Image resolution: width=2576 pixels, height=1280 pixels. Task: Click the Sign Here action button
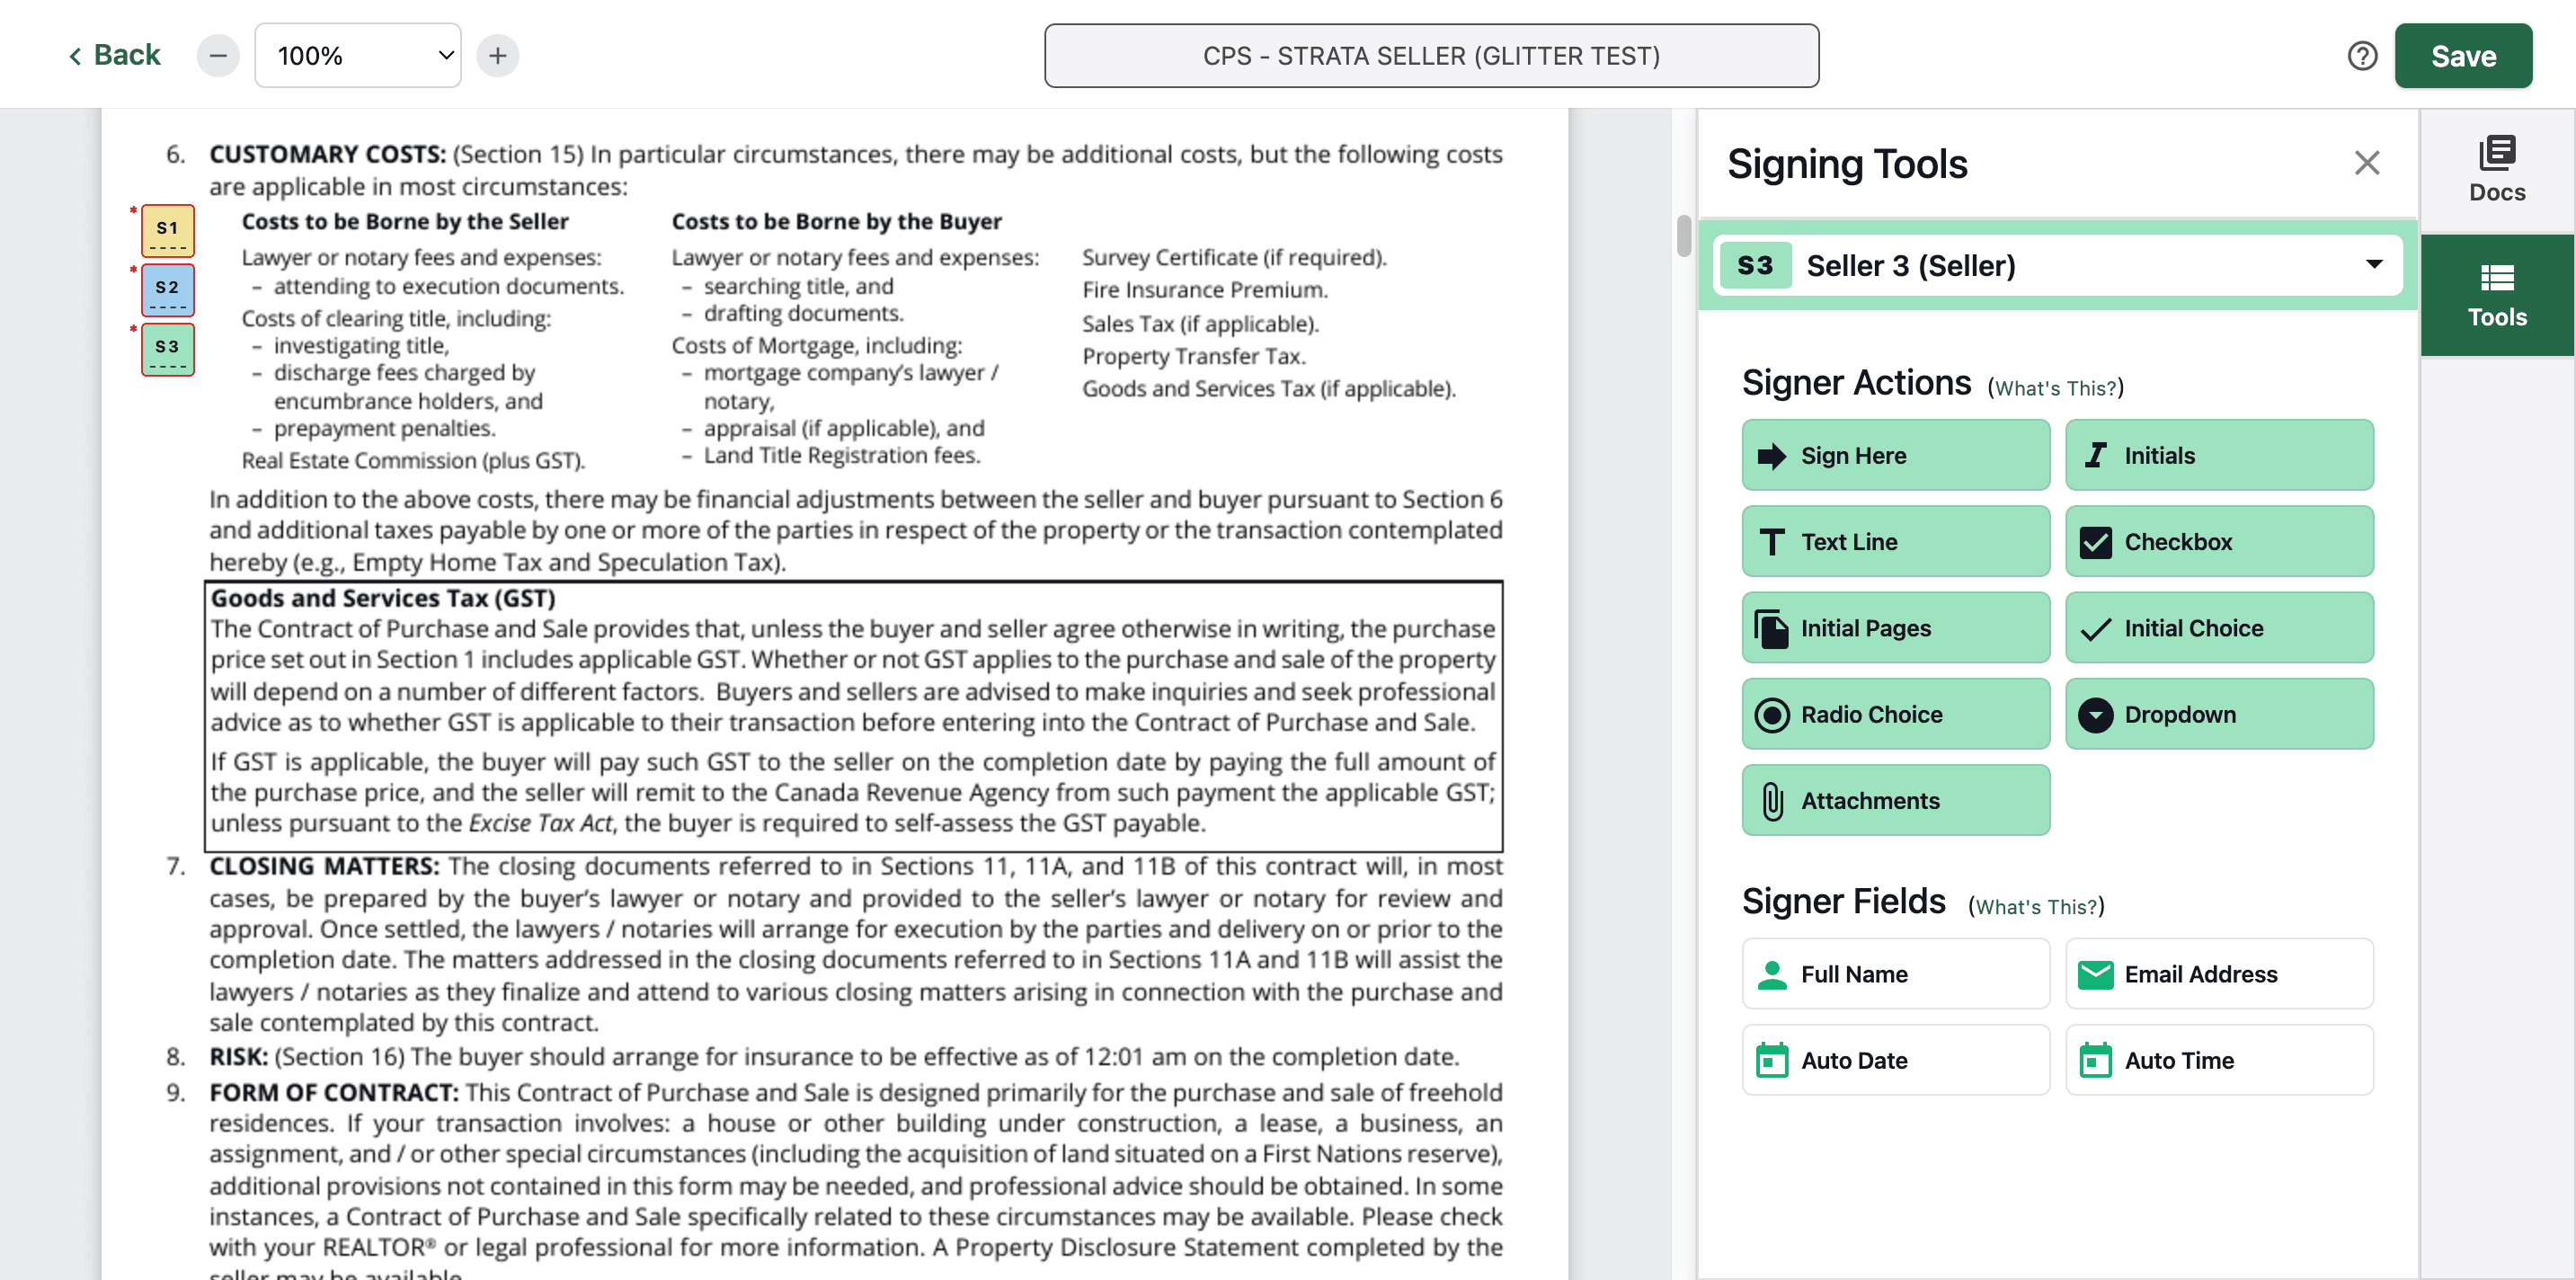coord(1895,455)
